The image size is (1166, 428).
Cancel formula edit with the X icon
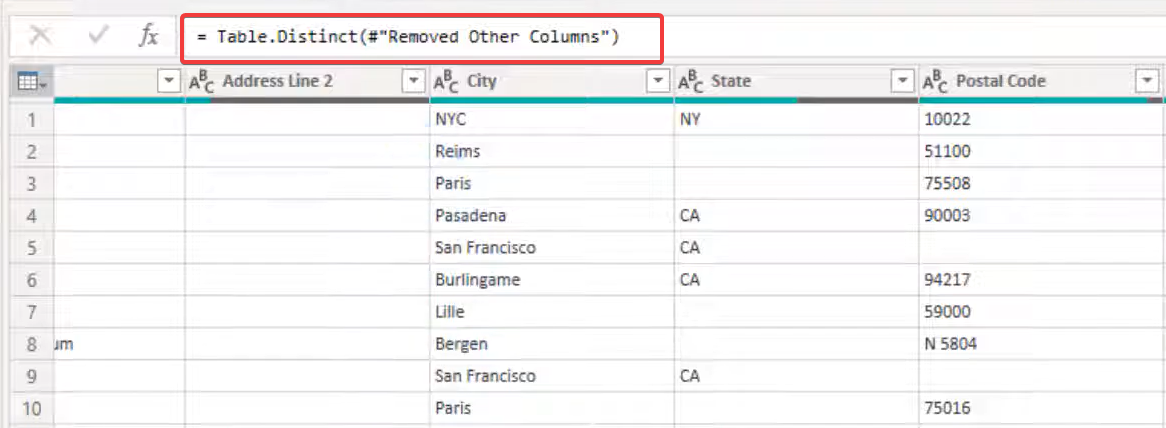[x=39, y=36]
